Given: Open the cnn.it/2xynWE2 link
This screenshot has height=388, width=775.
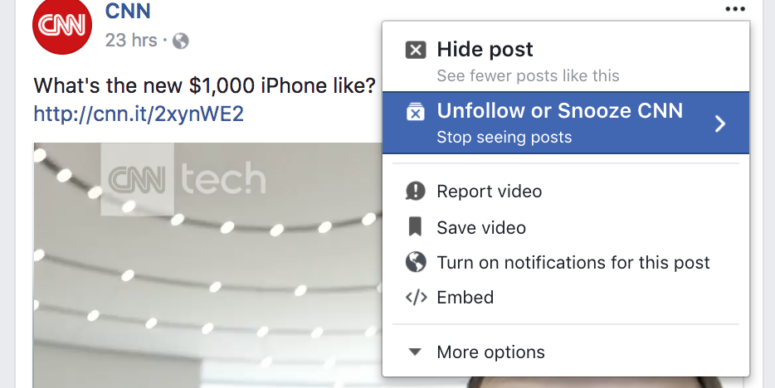Looking at the screenshot, I should click(x=139, y=114).
